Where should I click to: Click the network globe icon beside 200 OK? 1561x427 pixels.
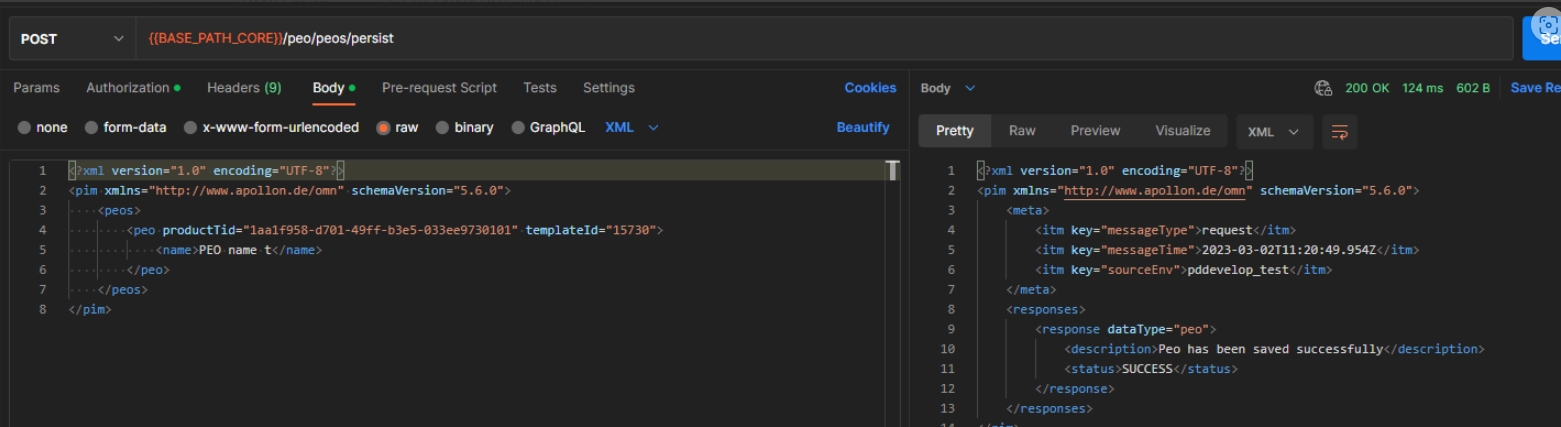coord(1323,88)
